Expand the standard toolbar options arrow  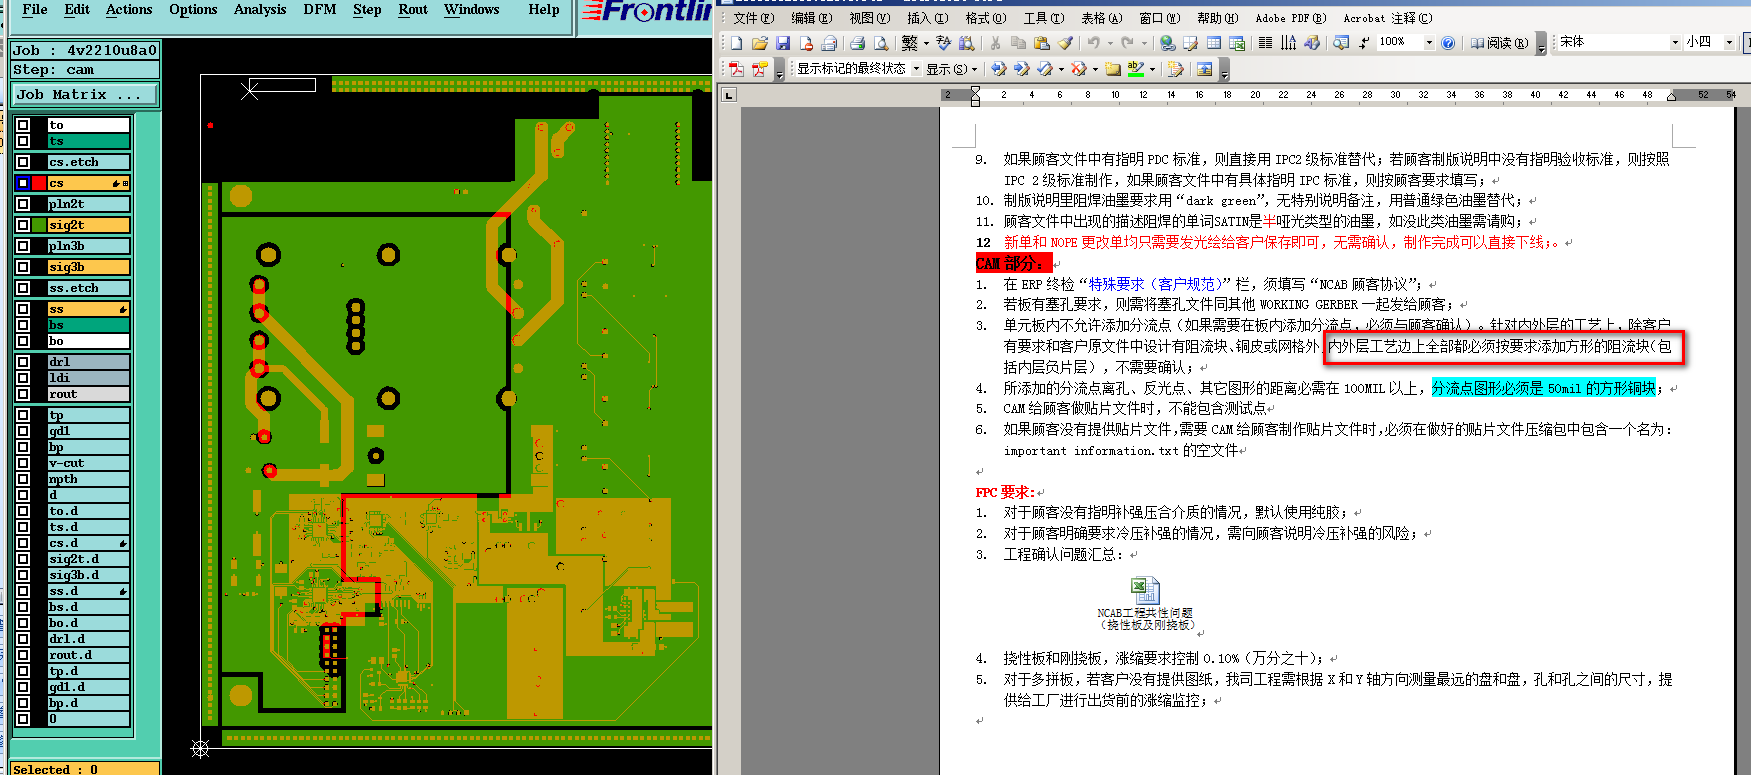[1541, 45]
